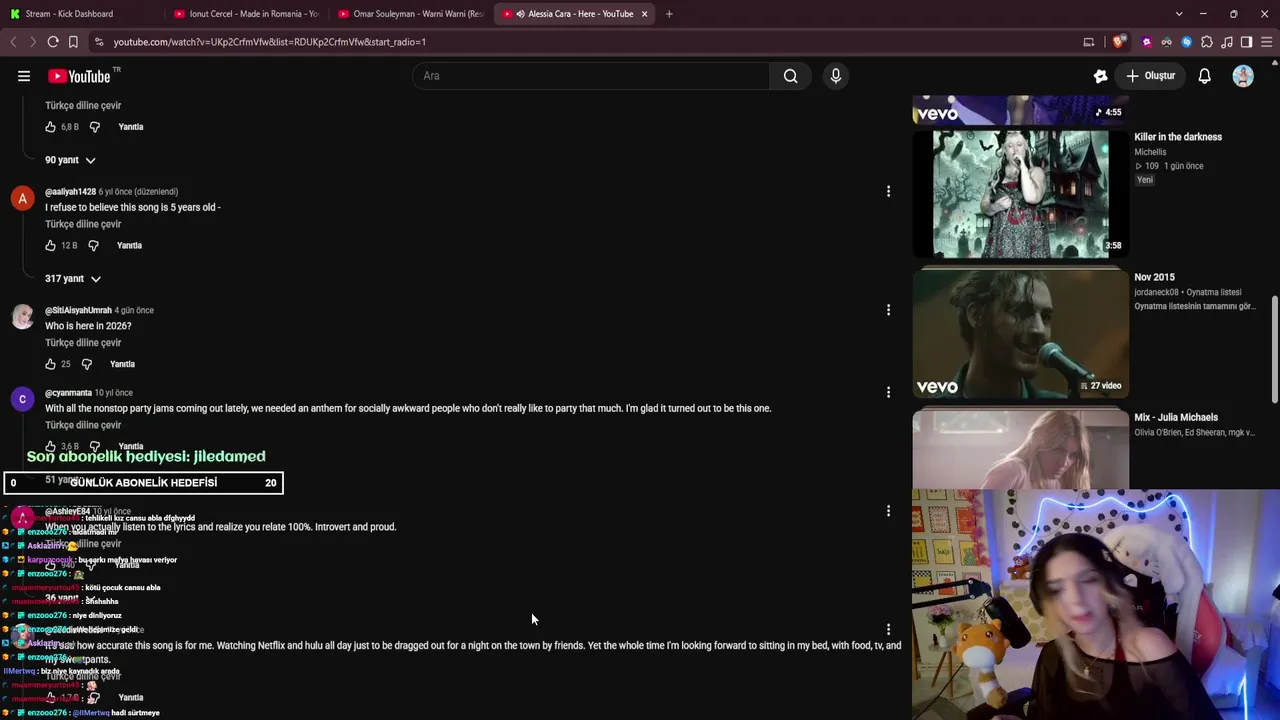Screen dimensions: 1280x720
Task: Click the 'Mix - Julia Michaels' title
Action: pos(1176,417)
